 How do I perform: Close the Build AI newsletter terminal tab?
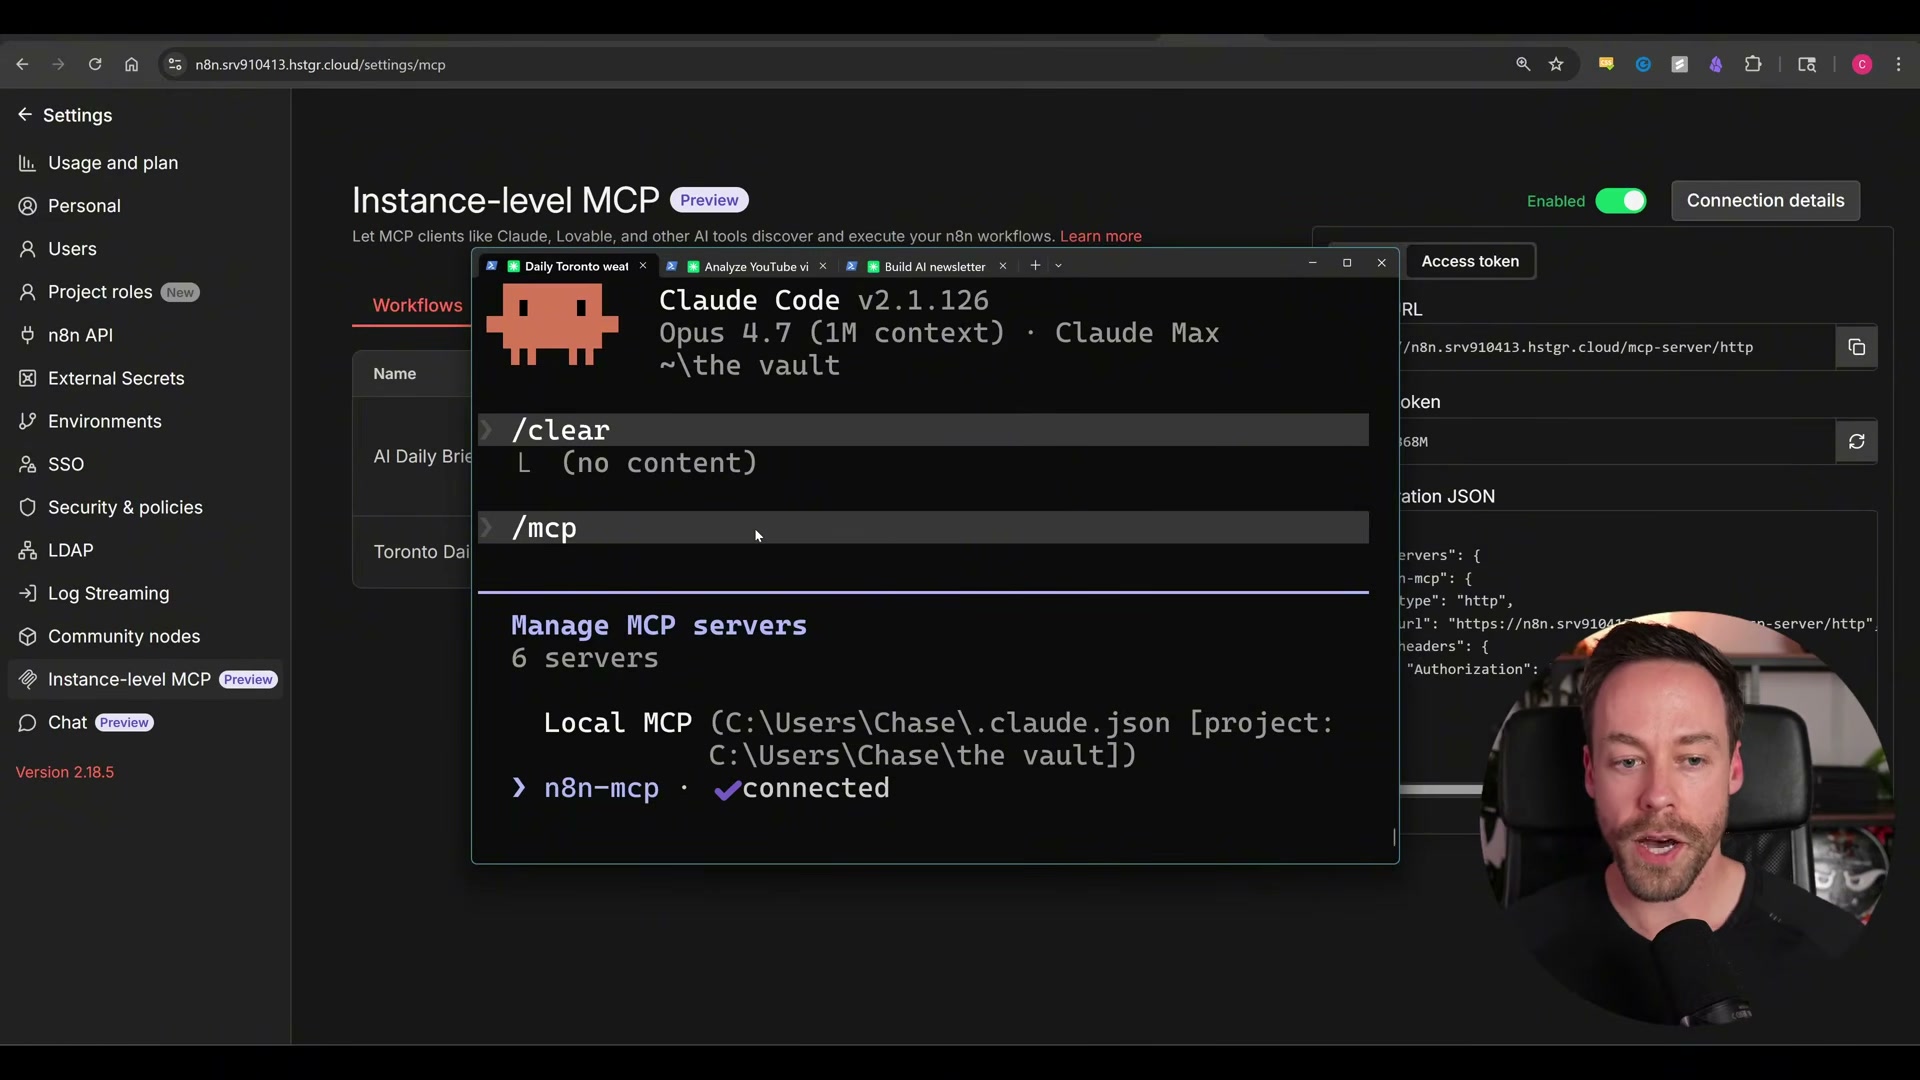1003,266
